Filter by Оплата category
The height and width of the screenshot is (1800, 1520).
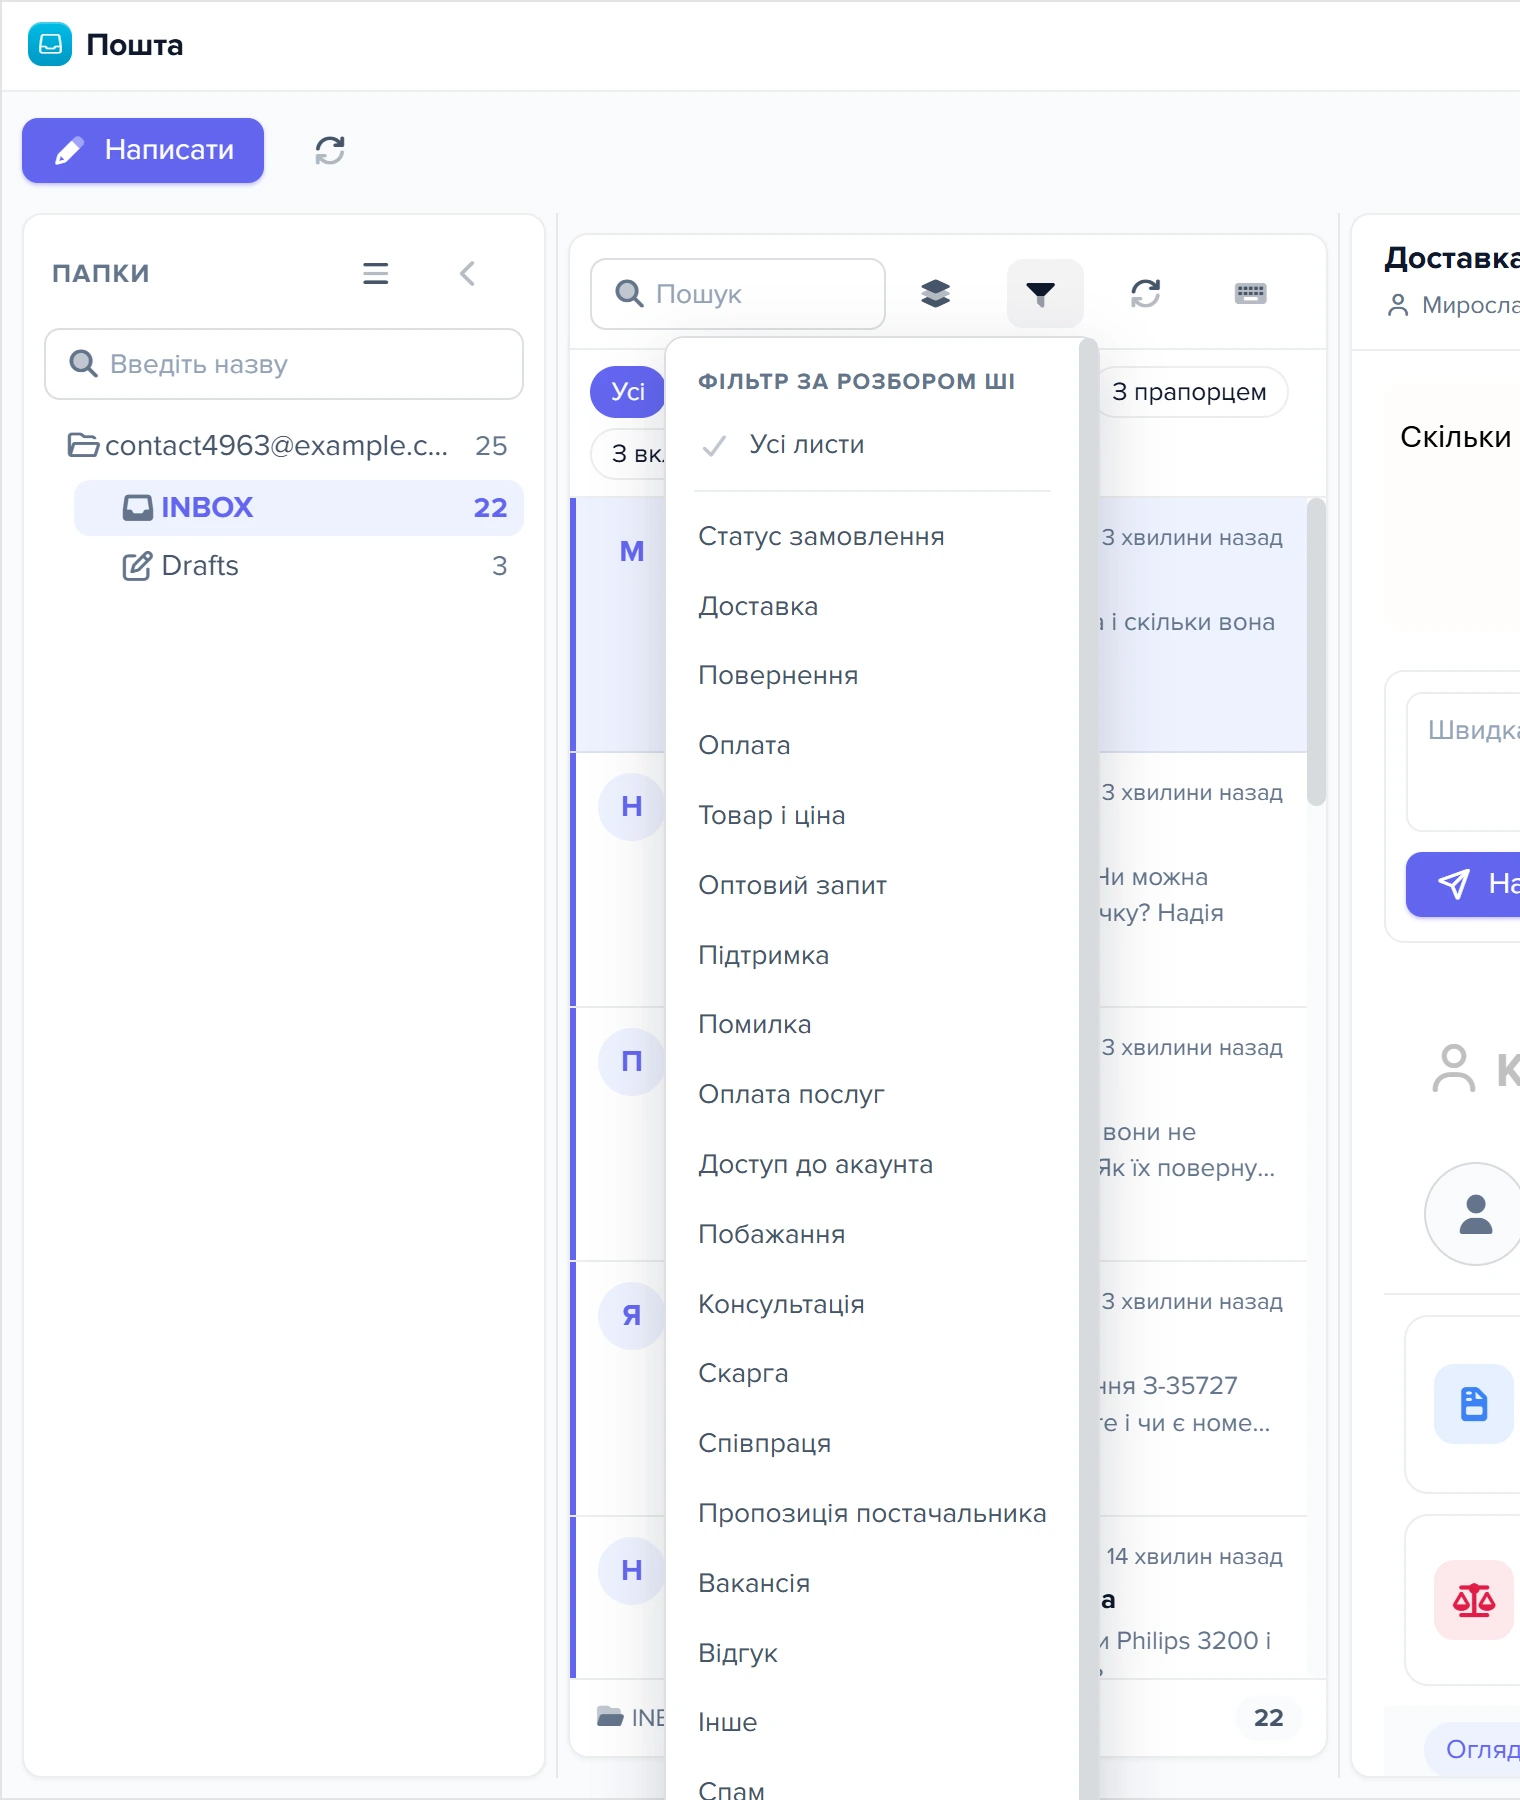[x=872, y=746]
